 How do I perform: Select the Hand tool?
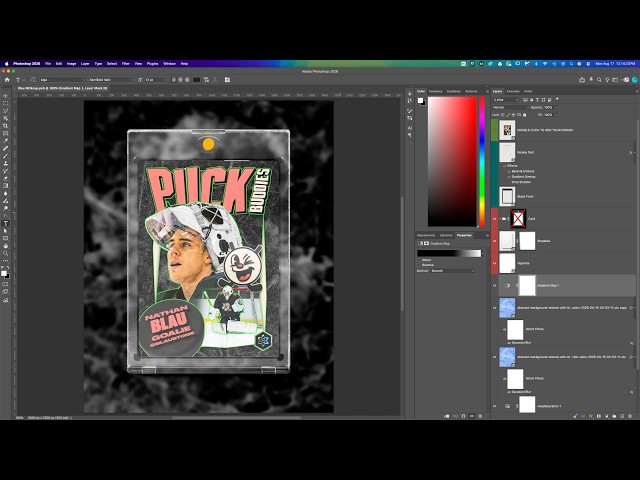(x=5, y=246)
